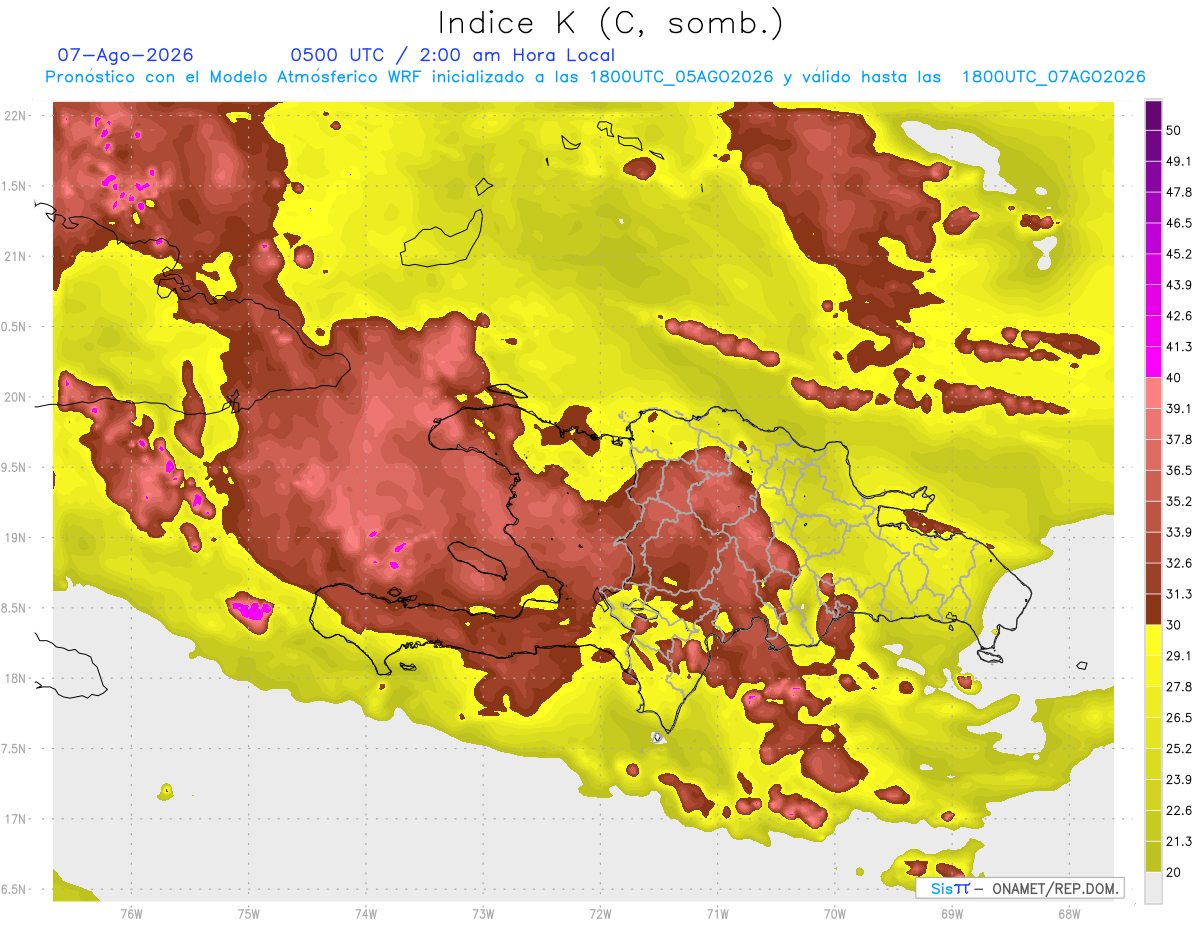Screen dimensions: 1200x927
Task: Click the "68W" longitude label
Action: [x=1069, y=914]
